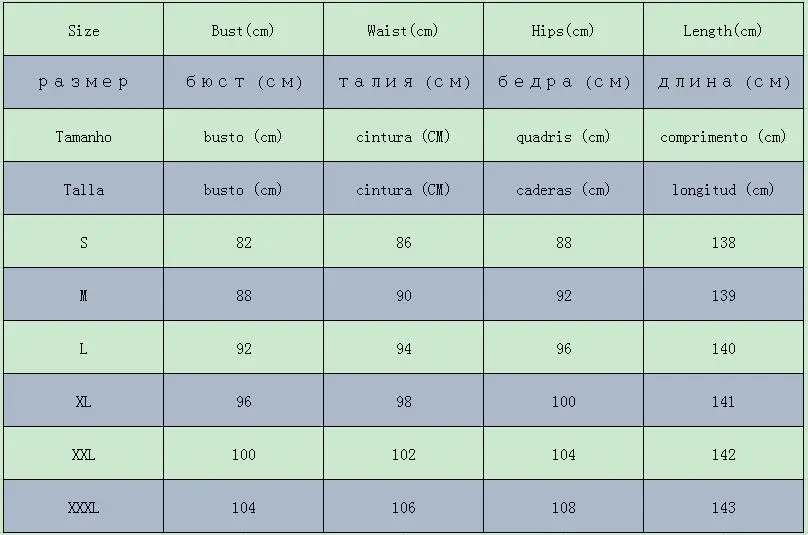Select the Hips(cm) column header
This screenshot has height=535, width=808.
tap(563, 31)
